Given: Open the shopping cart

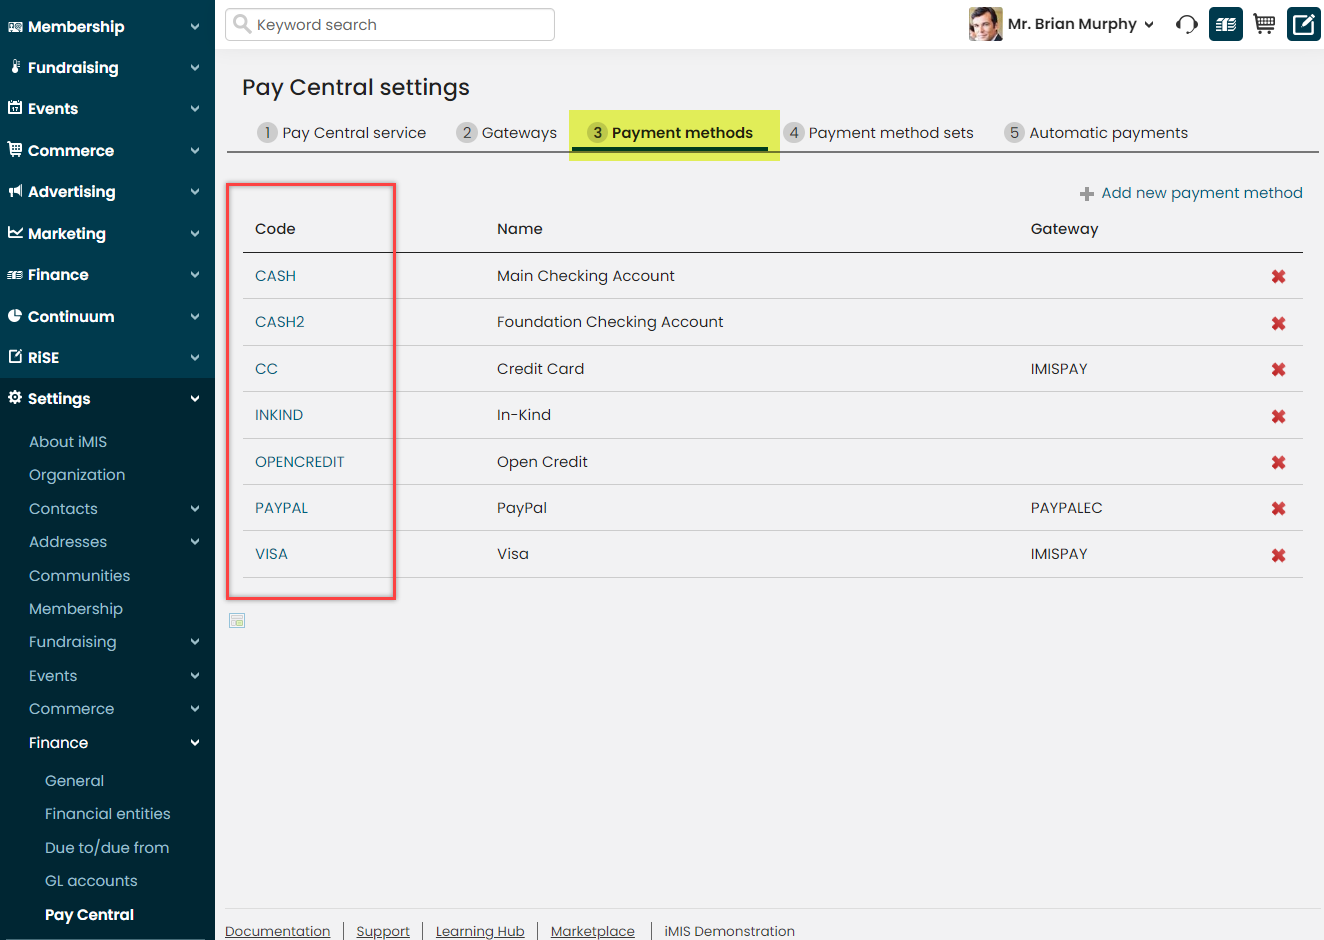Looking at the screenshot, I should pos(1263,23).
